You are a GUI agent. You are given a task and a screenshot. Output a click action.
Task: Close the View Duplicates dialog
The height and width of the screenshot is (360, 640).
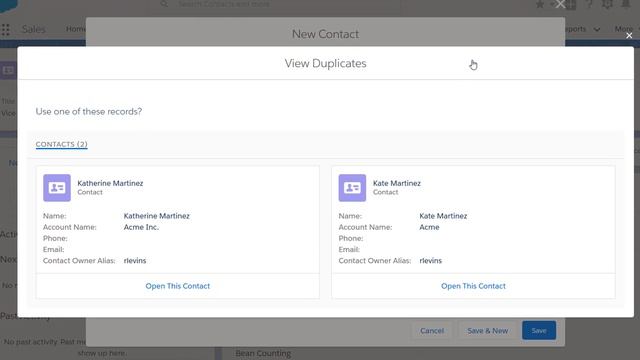pos(629,36)
